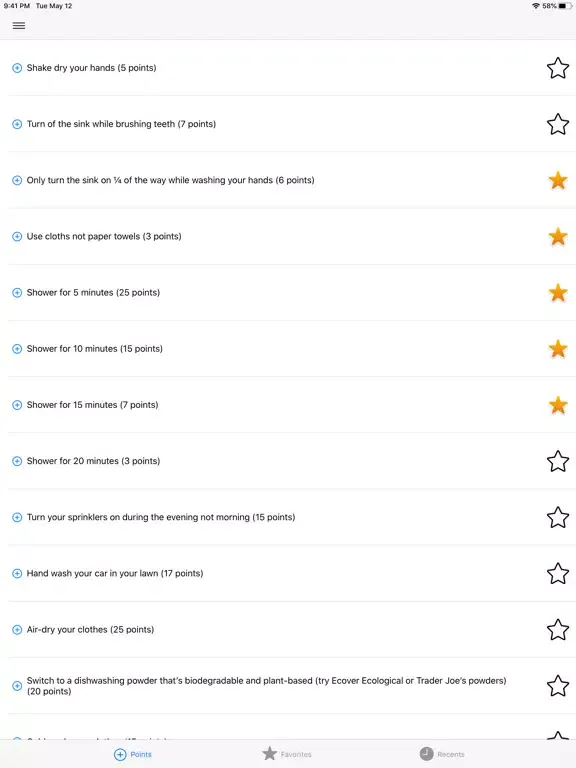Add points for dishwashing powder switch
Viewport: 576px width, 768px height.
(x=17, y=686)
